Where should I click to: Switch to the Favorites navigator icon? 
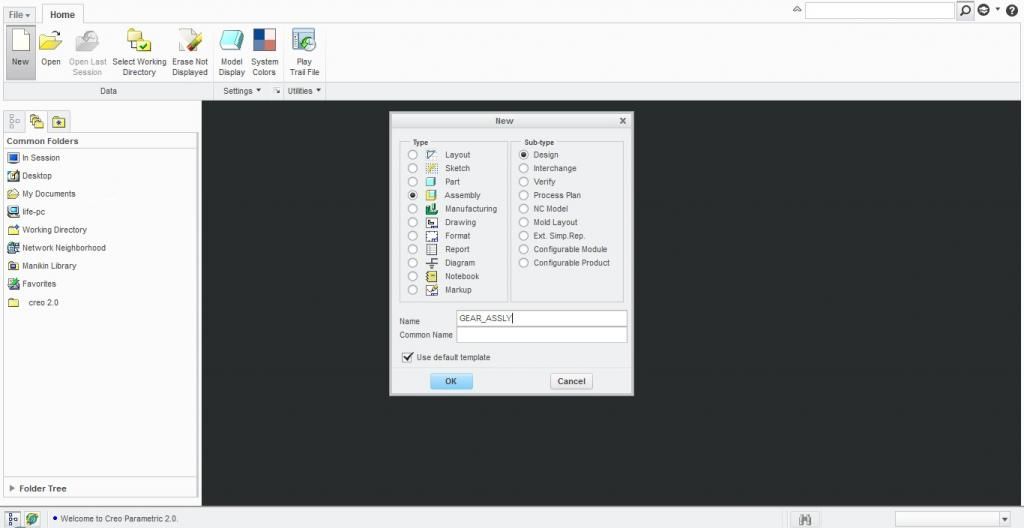click(x=59, y=122)
